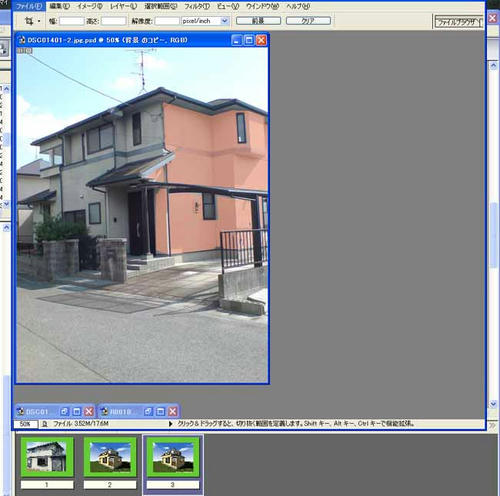Open the ファイルブラウザ palette tab
The height and width of the screenshot is (496, 500).
tap(459, 22)
